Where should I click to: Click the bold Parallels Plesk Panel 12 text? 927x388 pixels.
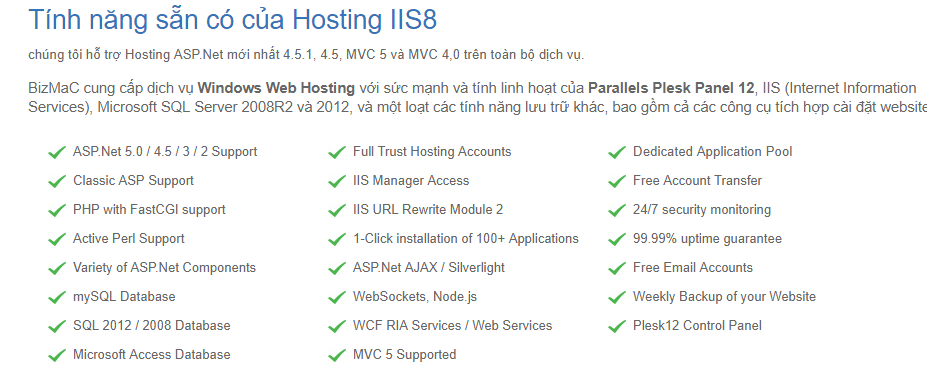672,89
